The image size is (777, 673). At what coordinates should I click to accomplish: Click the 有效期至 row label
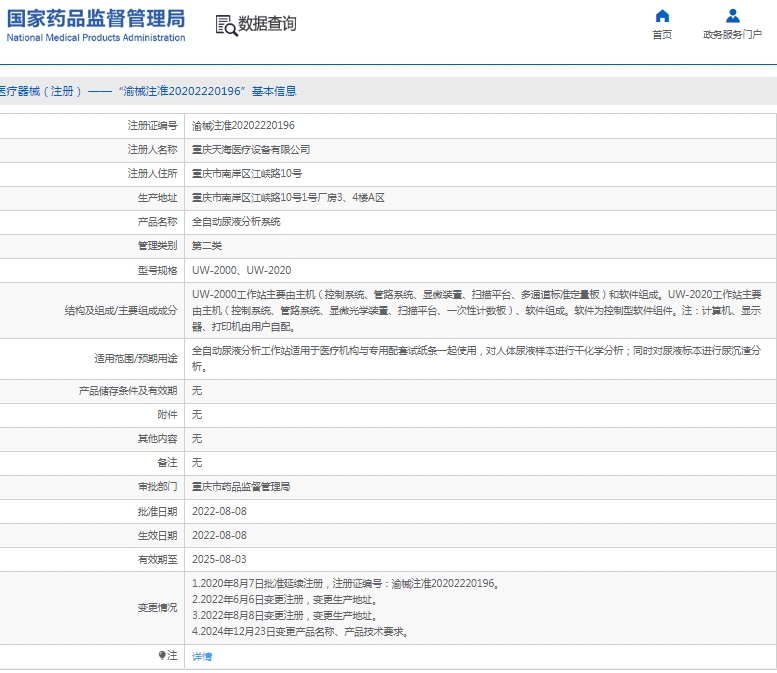(x=158, y=559)
